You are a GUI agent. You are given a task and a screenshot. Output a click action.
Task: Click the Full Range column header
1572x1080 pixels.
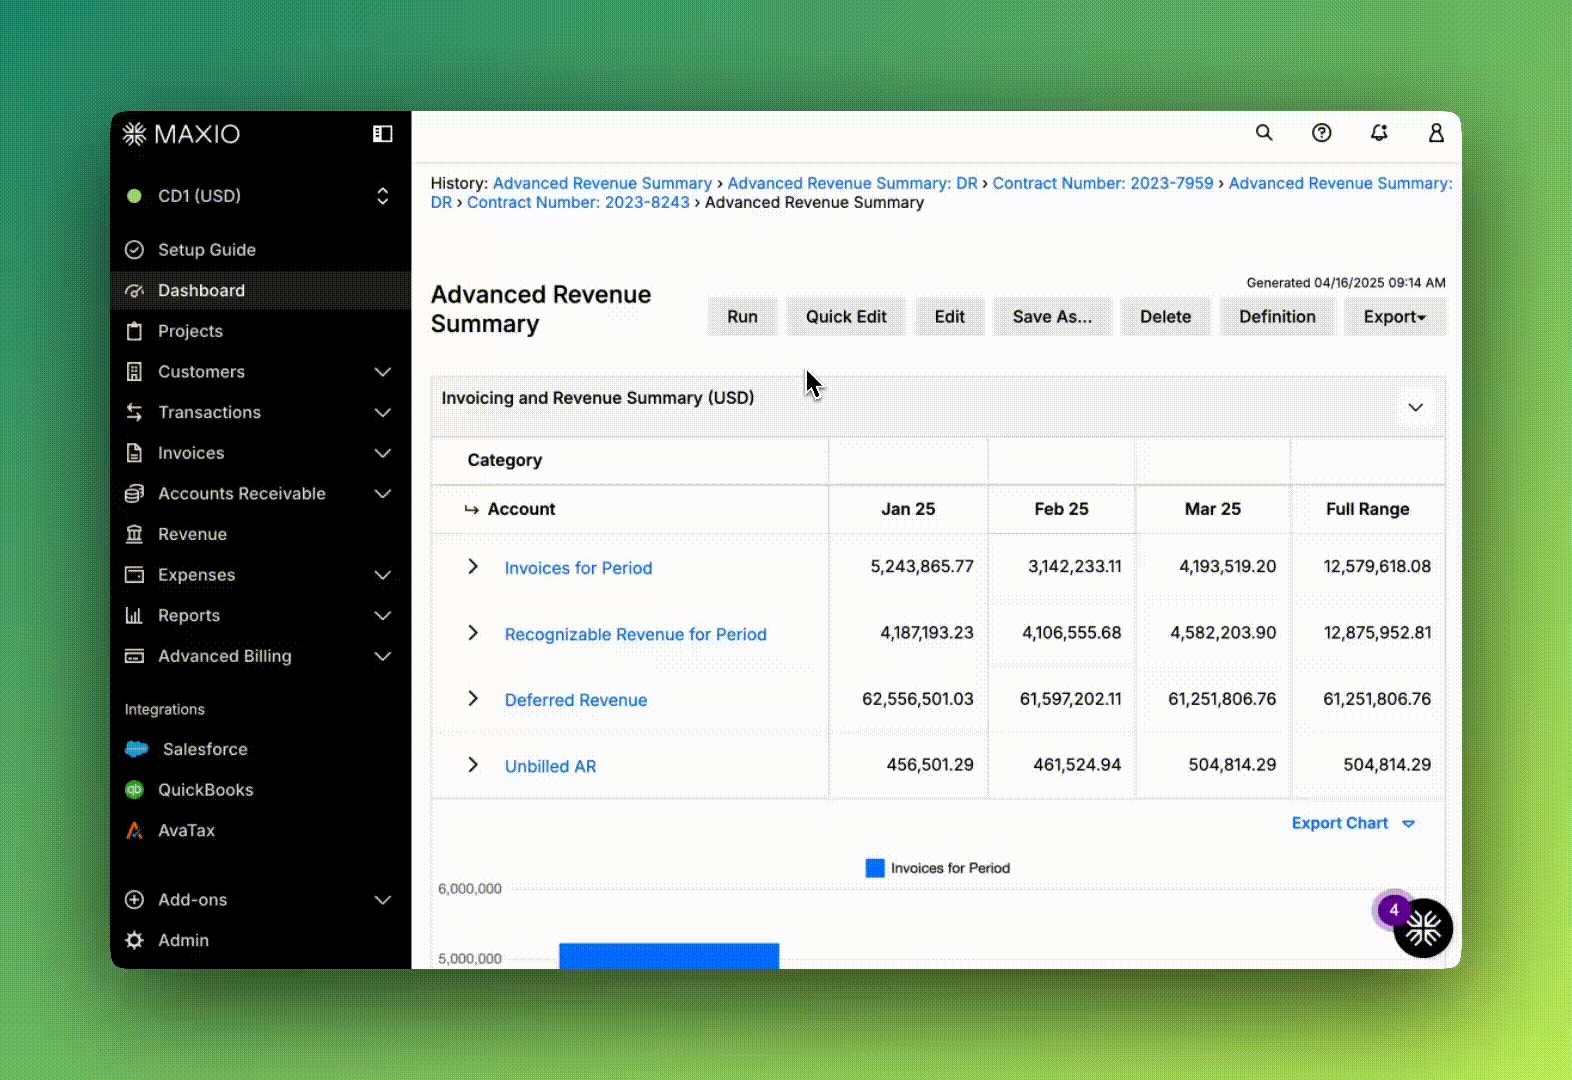pyautogui.click(x=1367, y=509)
